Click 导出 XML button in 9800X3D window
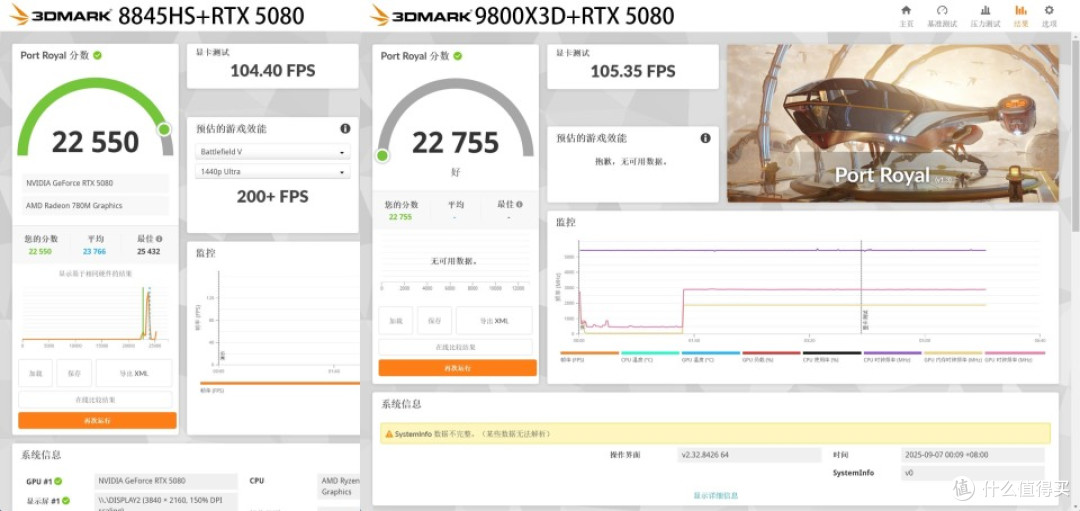The height and width of the screenshot is (511, 1080). pyautogui.click(x=495, y=321)
